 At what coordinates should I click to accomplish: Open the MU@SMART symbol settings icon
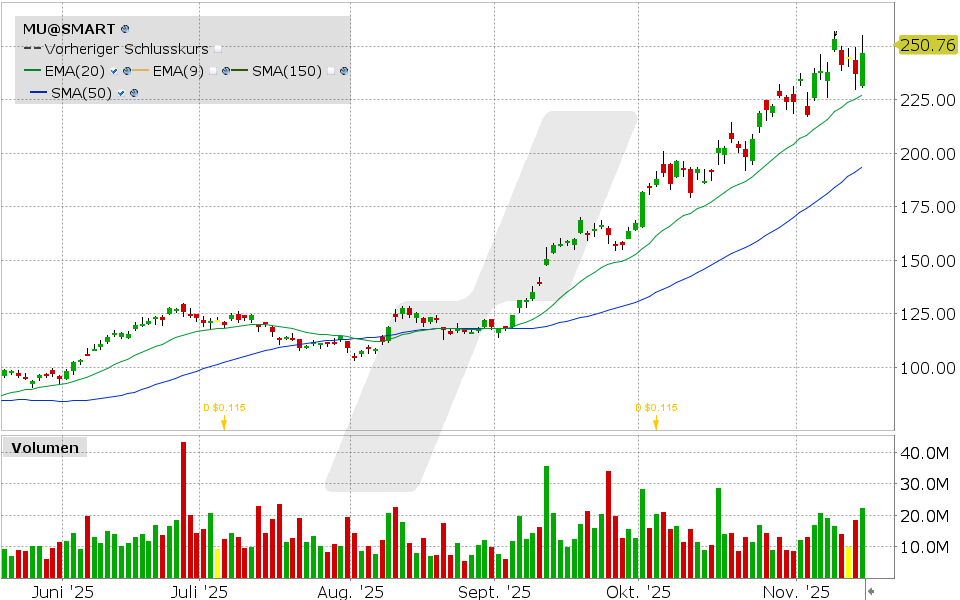click(x=124, y=28)
